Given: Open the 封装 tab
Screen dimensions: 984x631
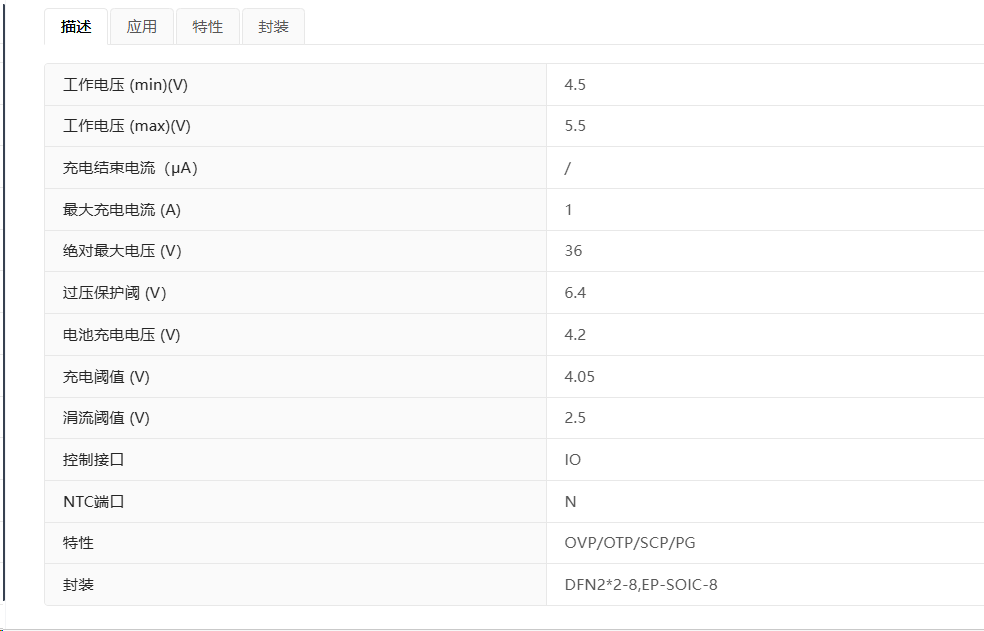Looking at the screenshot, I should tap(274, 26).
